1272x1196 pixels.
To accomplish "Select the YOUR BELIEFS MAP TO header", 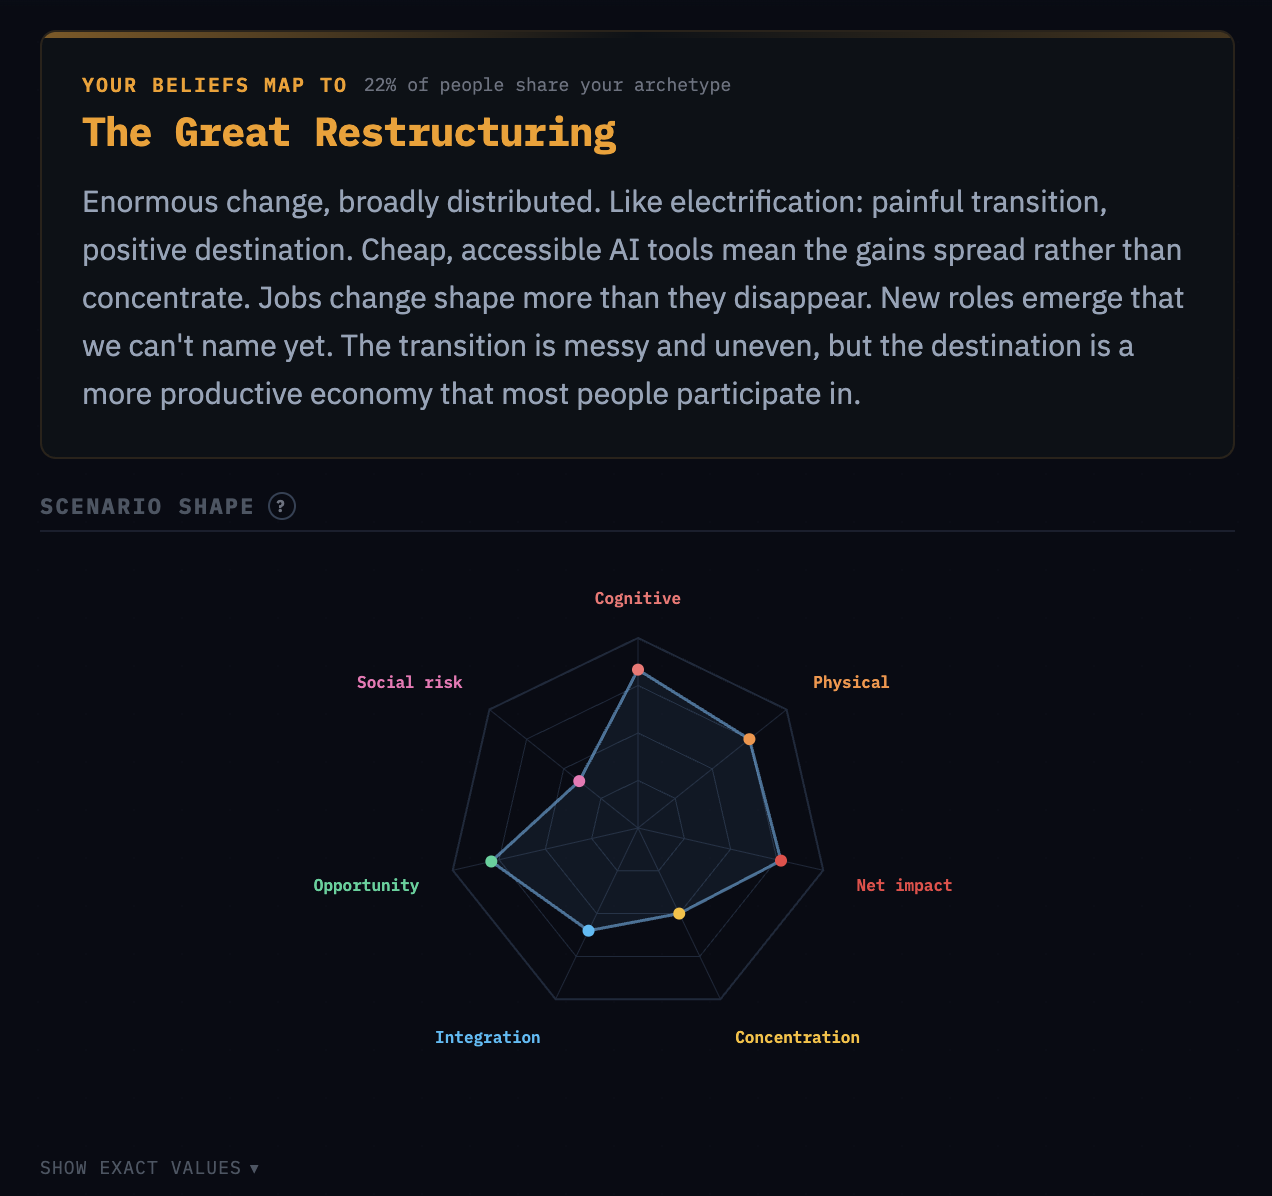I will [214, 85].
